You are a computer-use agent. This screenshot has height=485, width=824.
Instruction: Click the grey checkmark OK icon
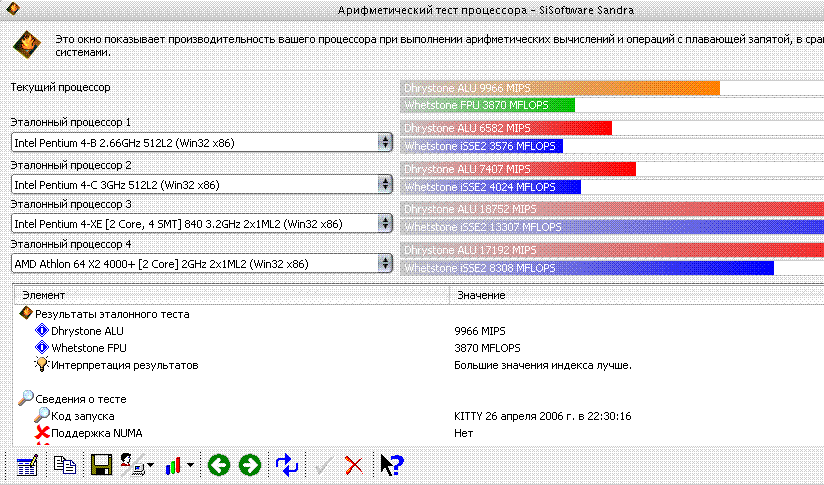point(323,465)
